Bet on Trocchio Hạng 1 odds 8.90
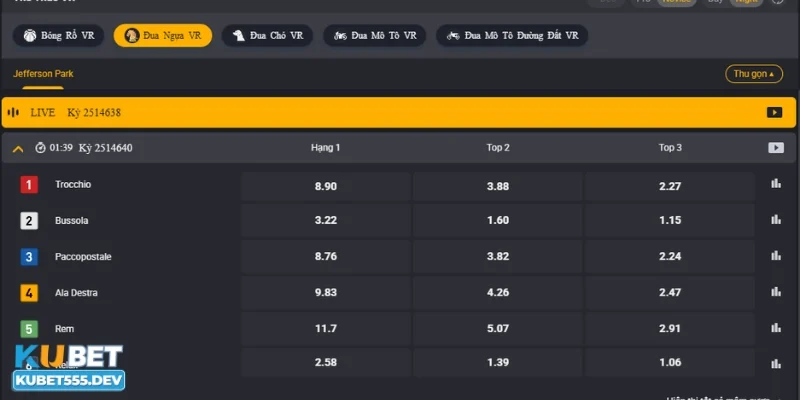This screenshot has height=400, width=800. [x=326, y=186]
